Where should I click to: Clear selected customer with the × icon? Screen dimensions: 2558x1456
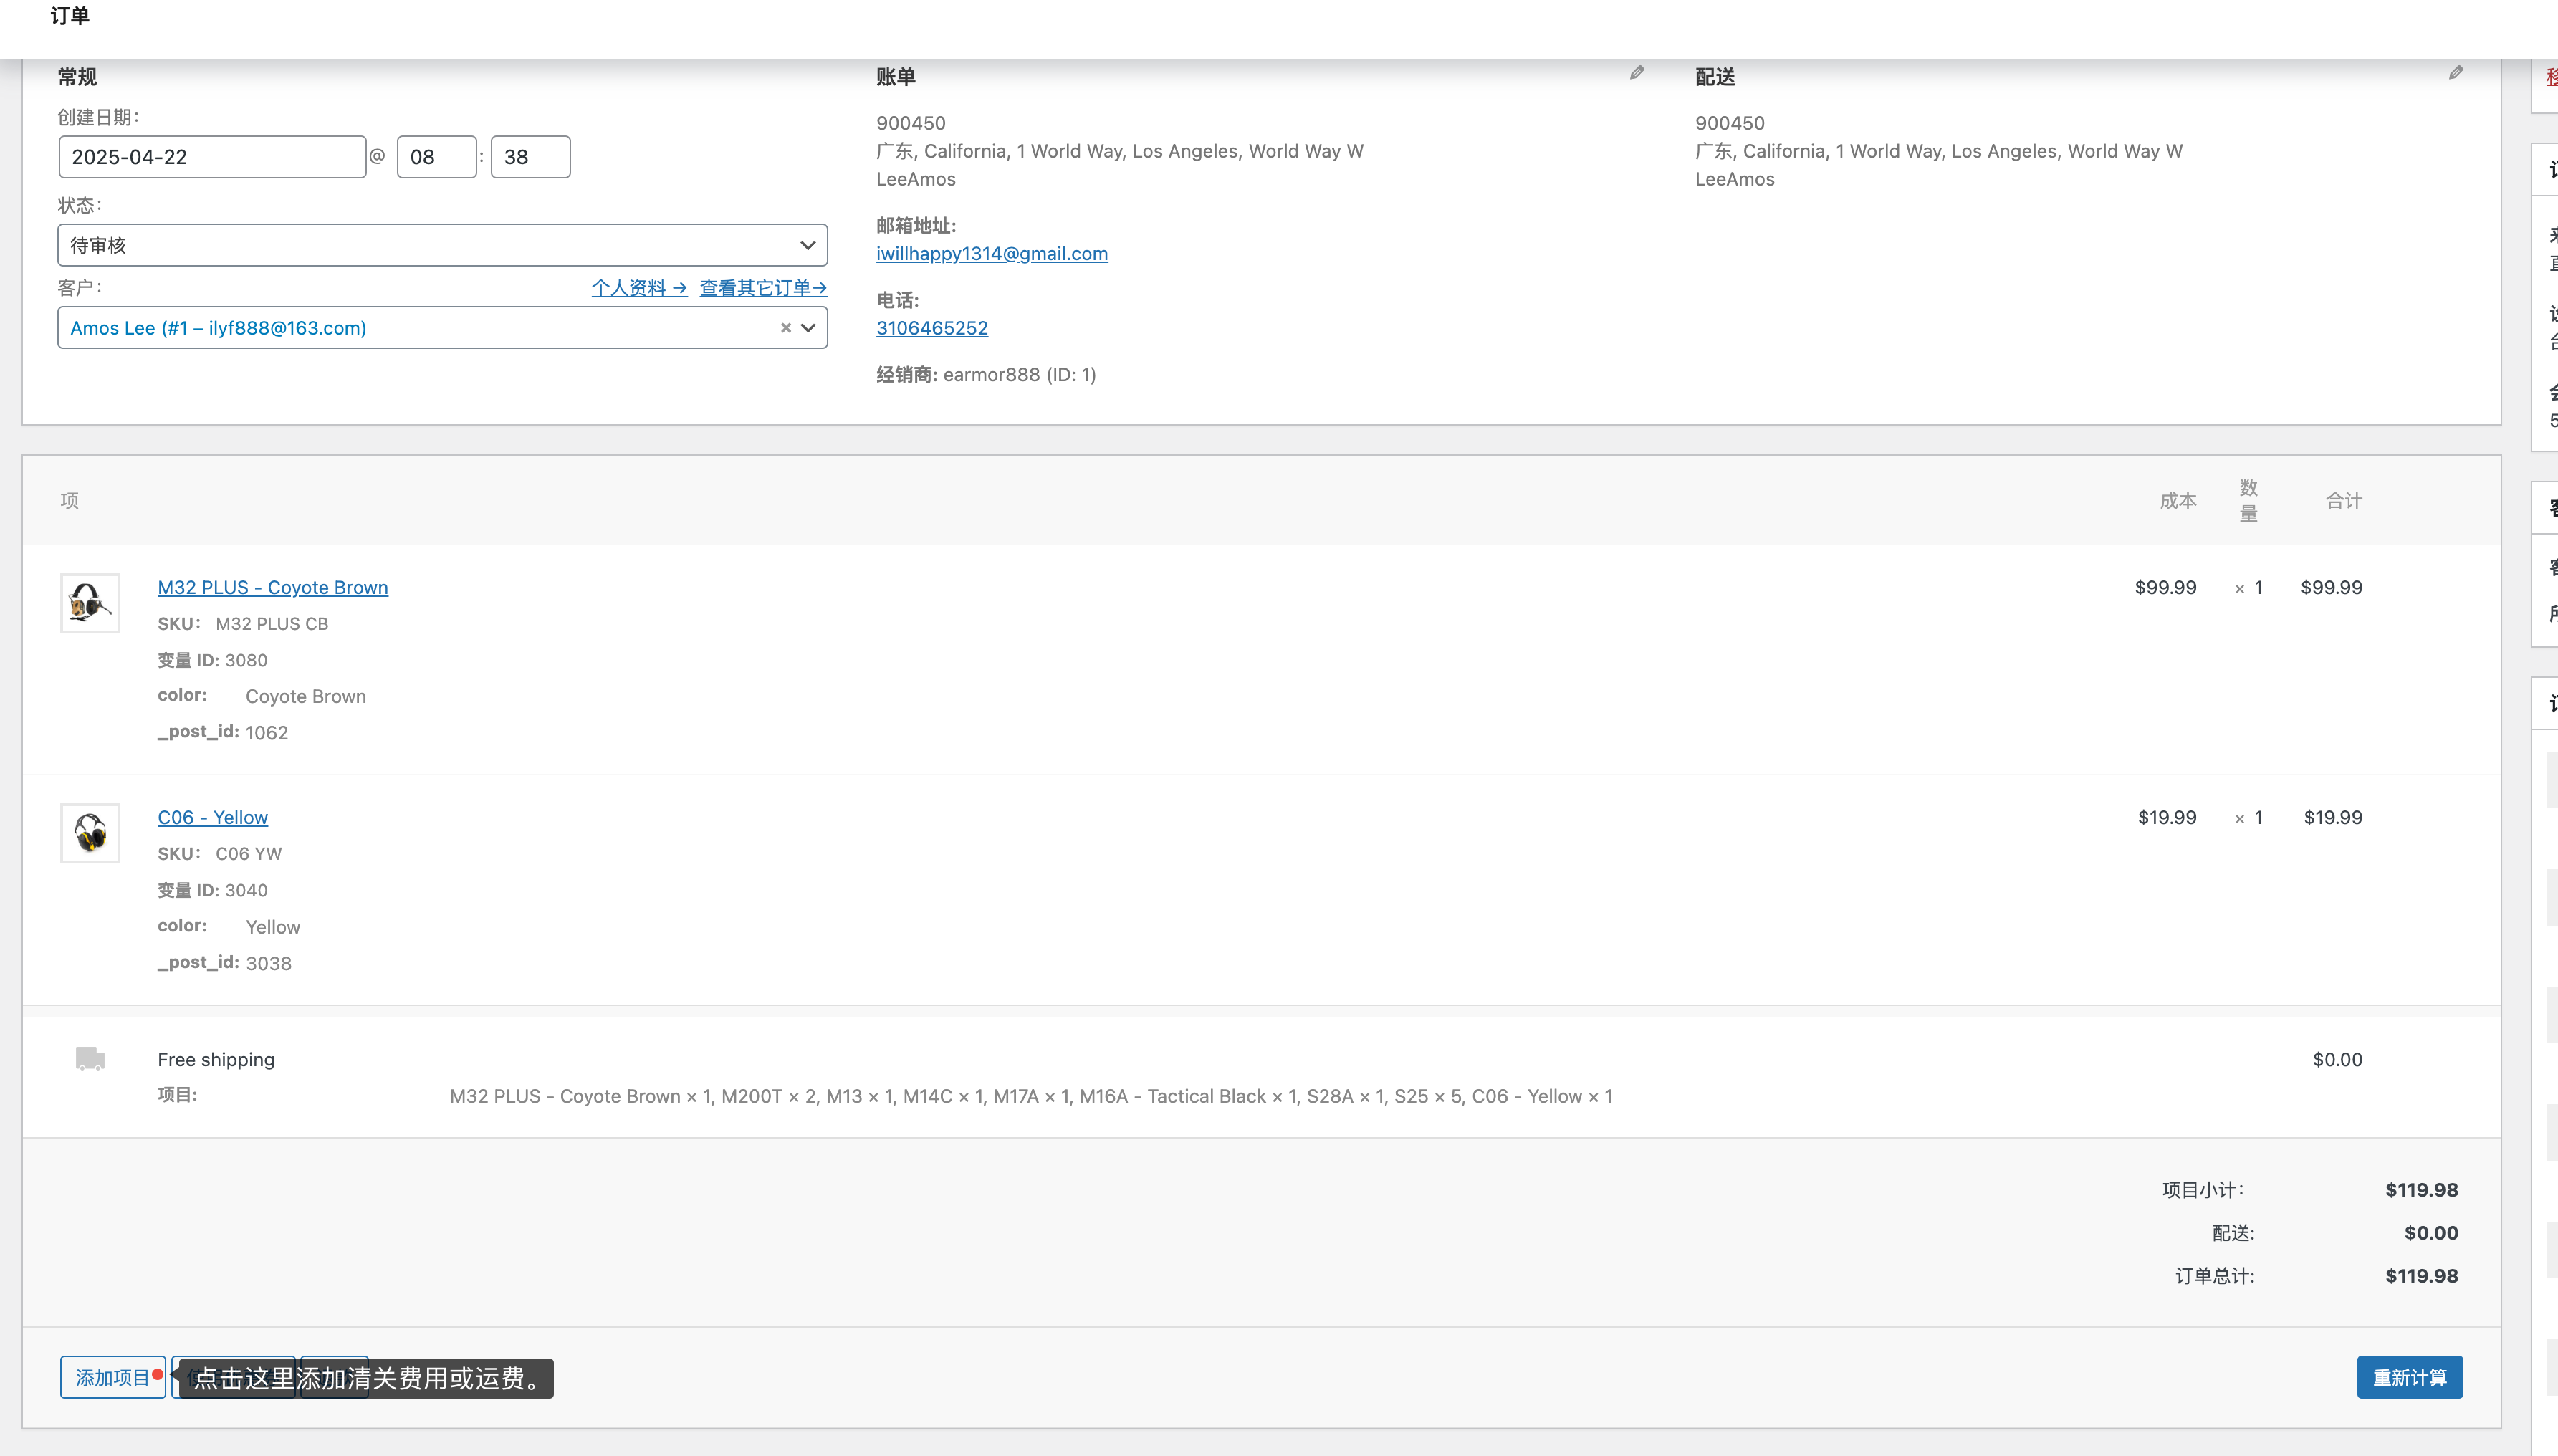point(786,328)
